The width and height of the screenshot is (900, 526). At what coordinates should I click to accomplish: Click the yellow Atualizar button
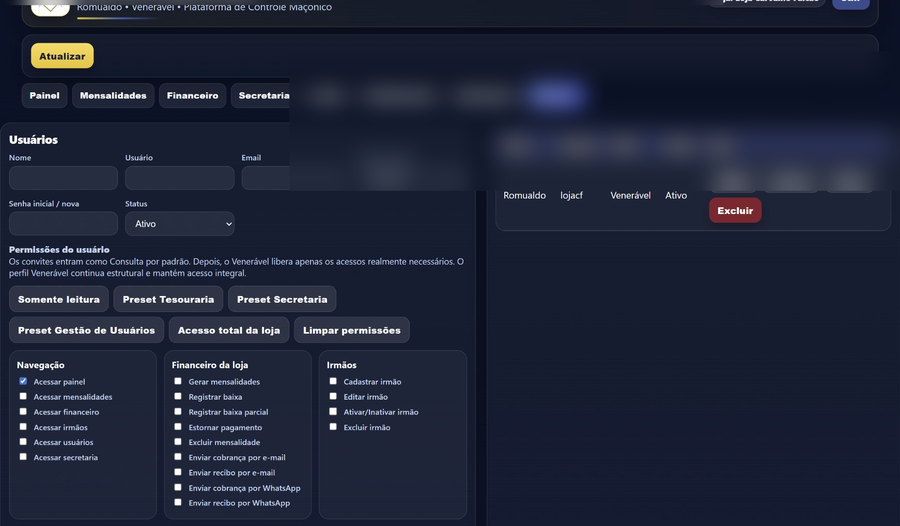[x=62, y=56]
